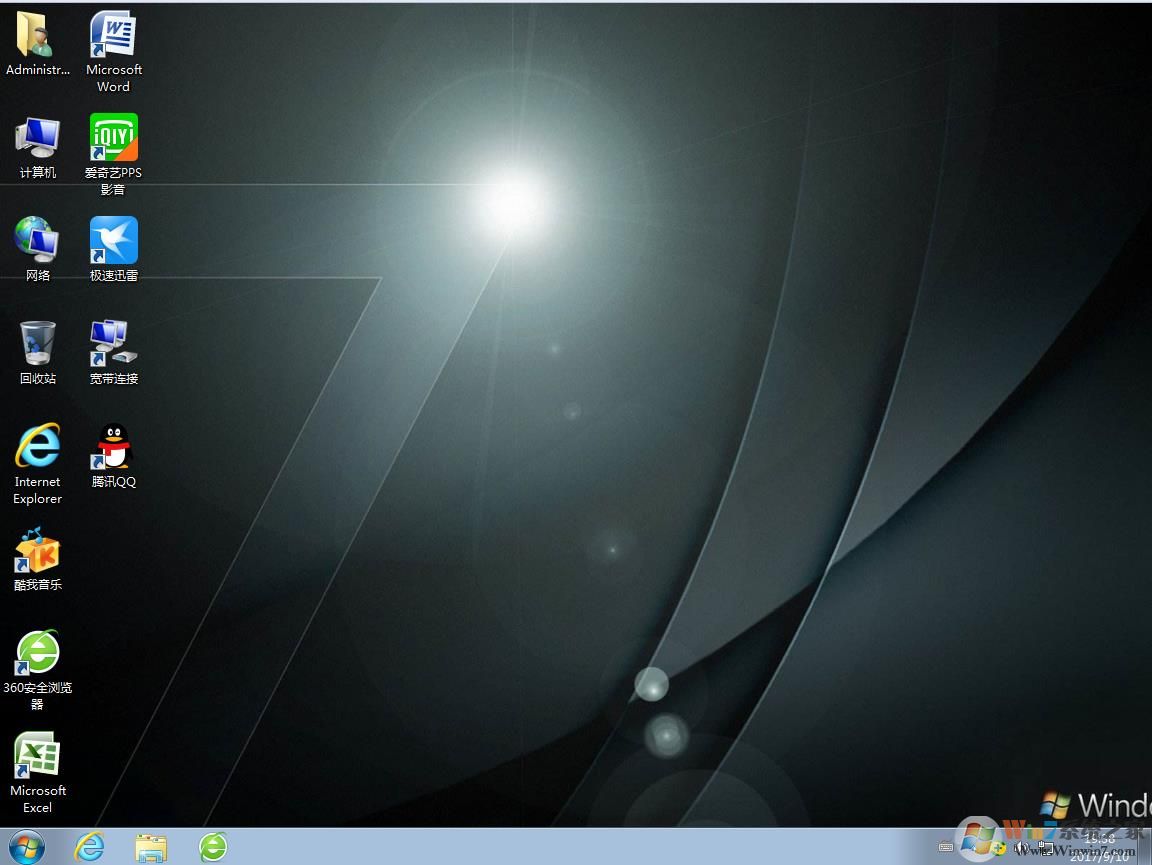
Task: Open the Windows Start menu orb
Action: click(26, 847)
